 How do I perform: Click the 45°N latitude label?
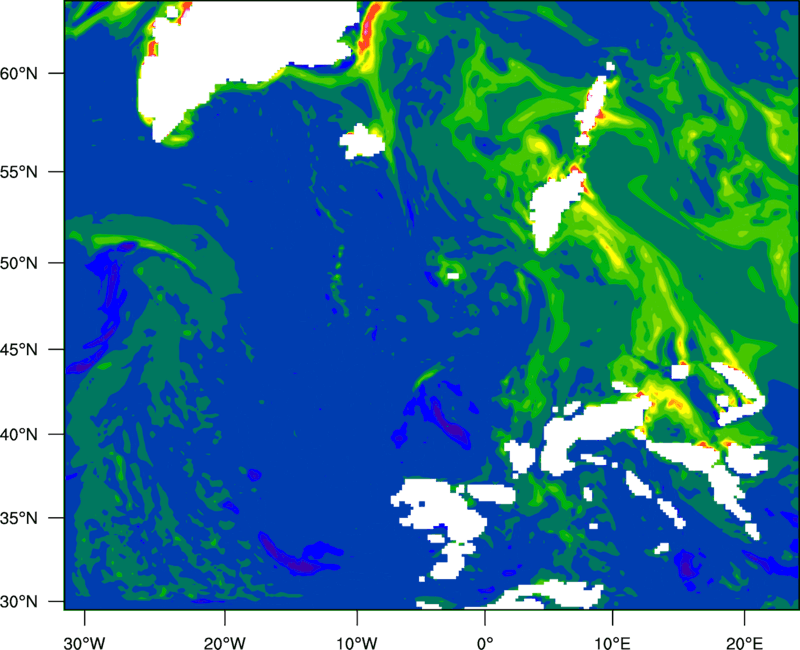(19, 350)
